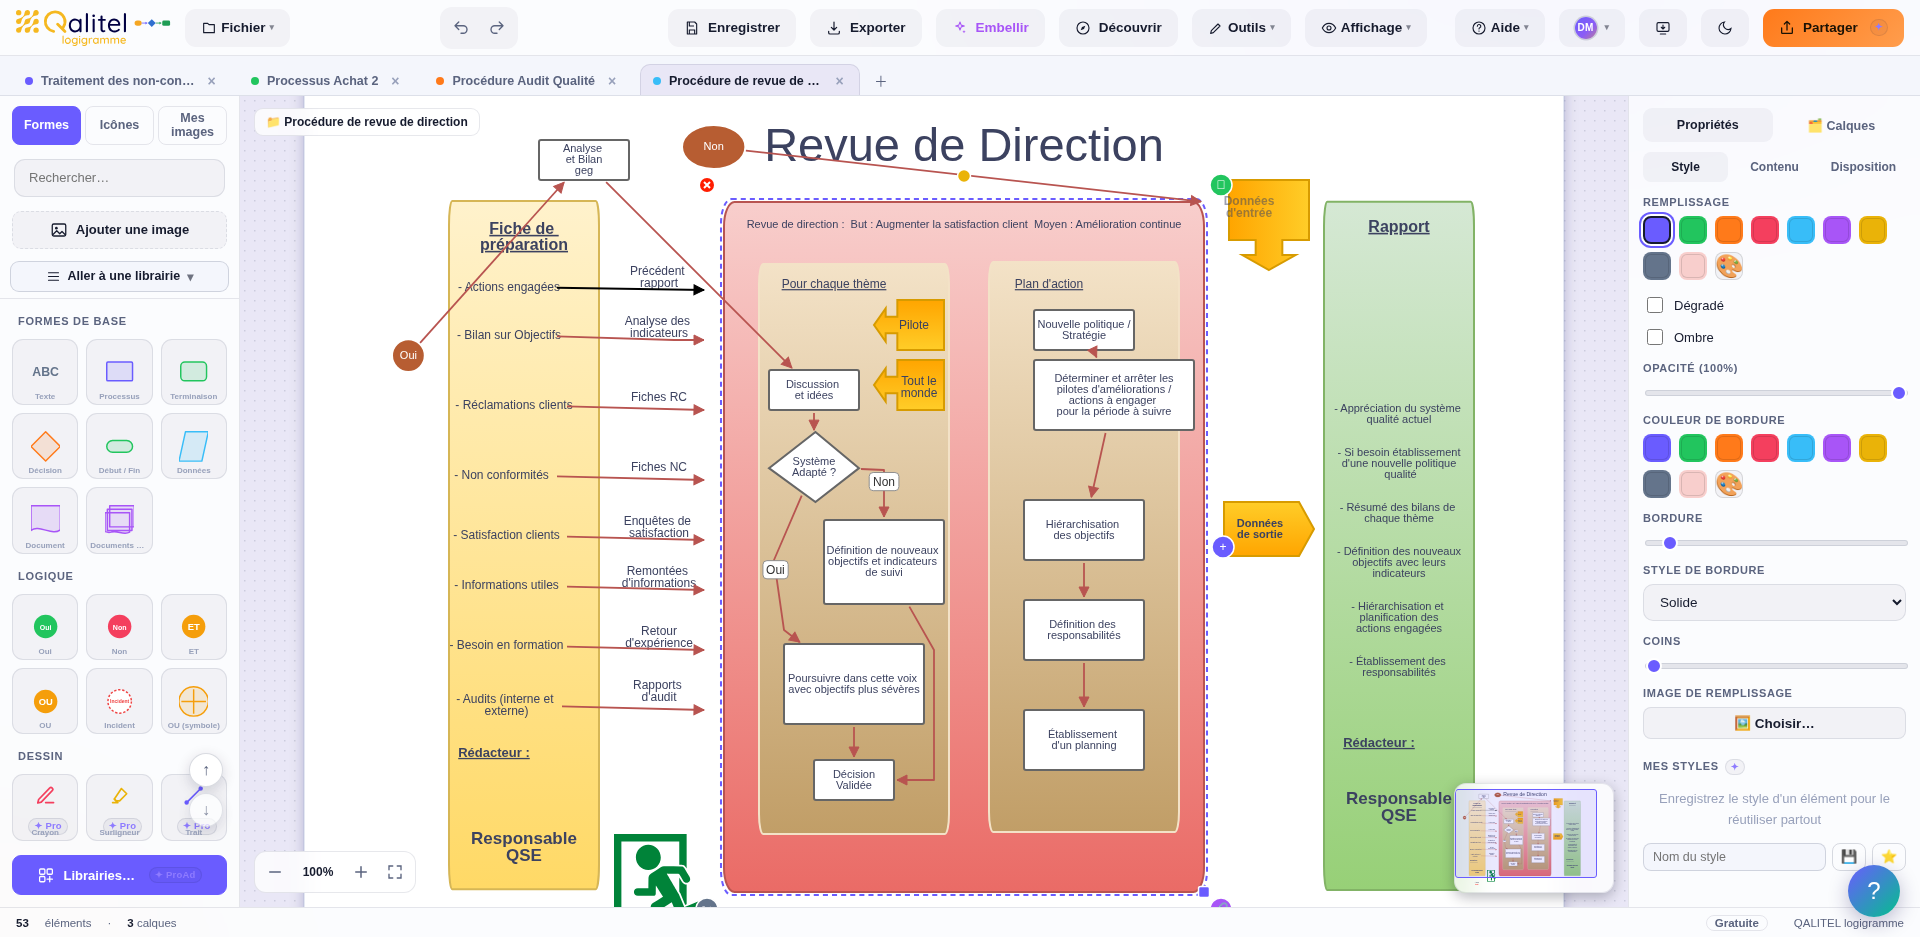Select the OU logic shape
This screenshot has width=1920, height=937.
(x=45, y=701)
